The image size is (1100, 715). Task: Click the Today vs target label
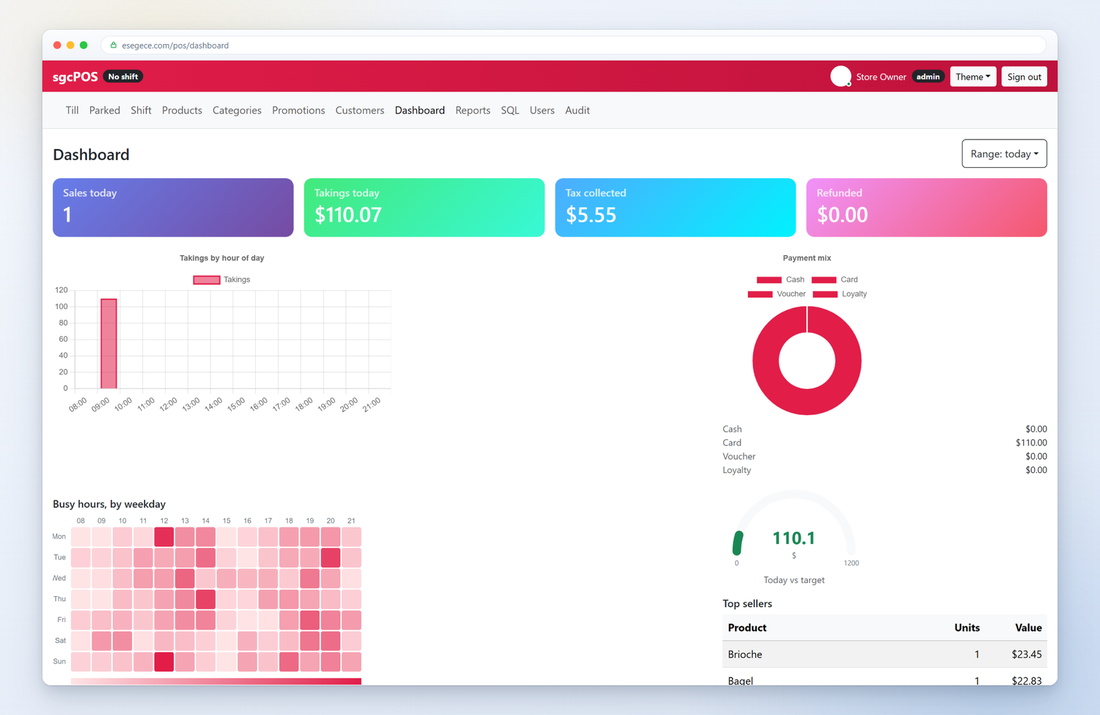click(793, 580)
